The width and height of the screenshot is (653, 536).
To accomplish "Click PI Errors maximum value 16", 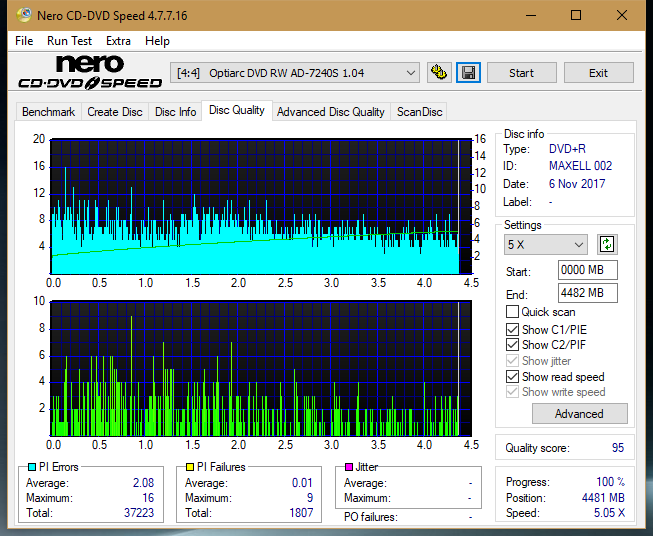I will coord(148,498).
